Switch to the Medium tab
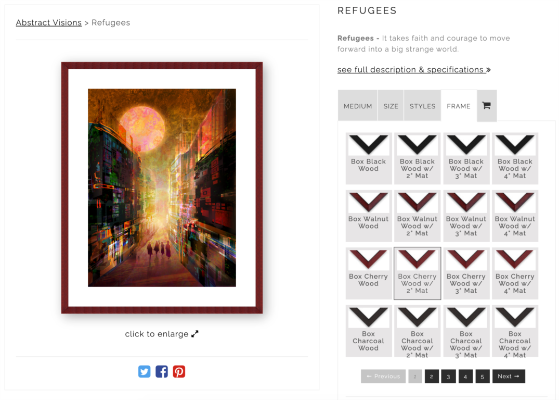 click(x=358, y=106)
